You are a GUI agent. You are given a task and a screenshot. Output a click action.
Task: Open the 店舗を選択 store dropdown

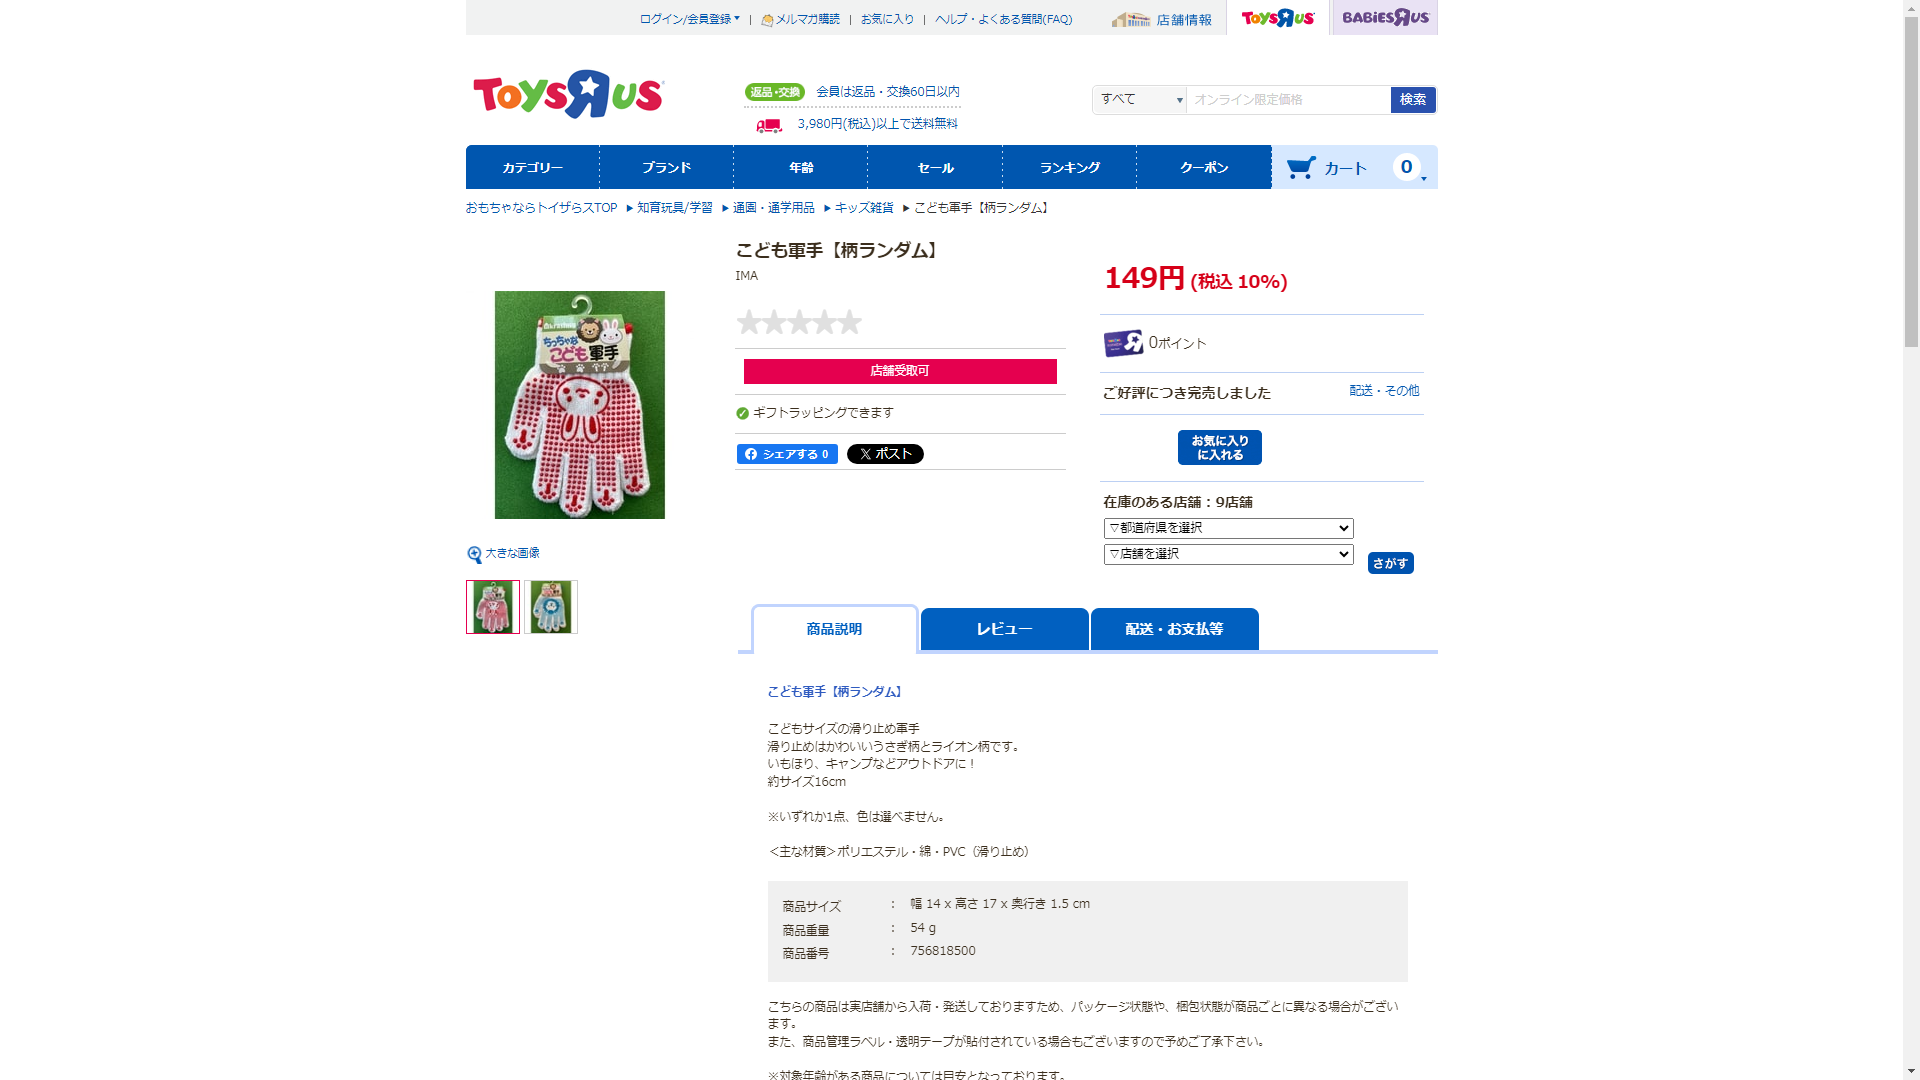[1228, 554]
